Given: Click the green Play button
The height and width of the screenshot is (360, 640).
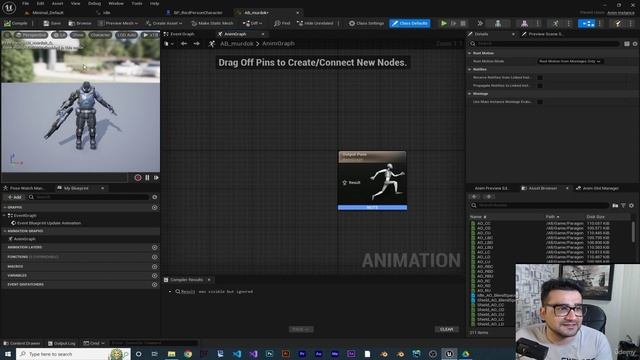Looking at the screenshot, I should tap(444, 23).
